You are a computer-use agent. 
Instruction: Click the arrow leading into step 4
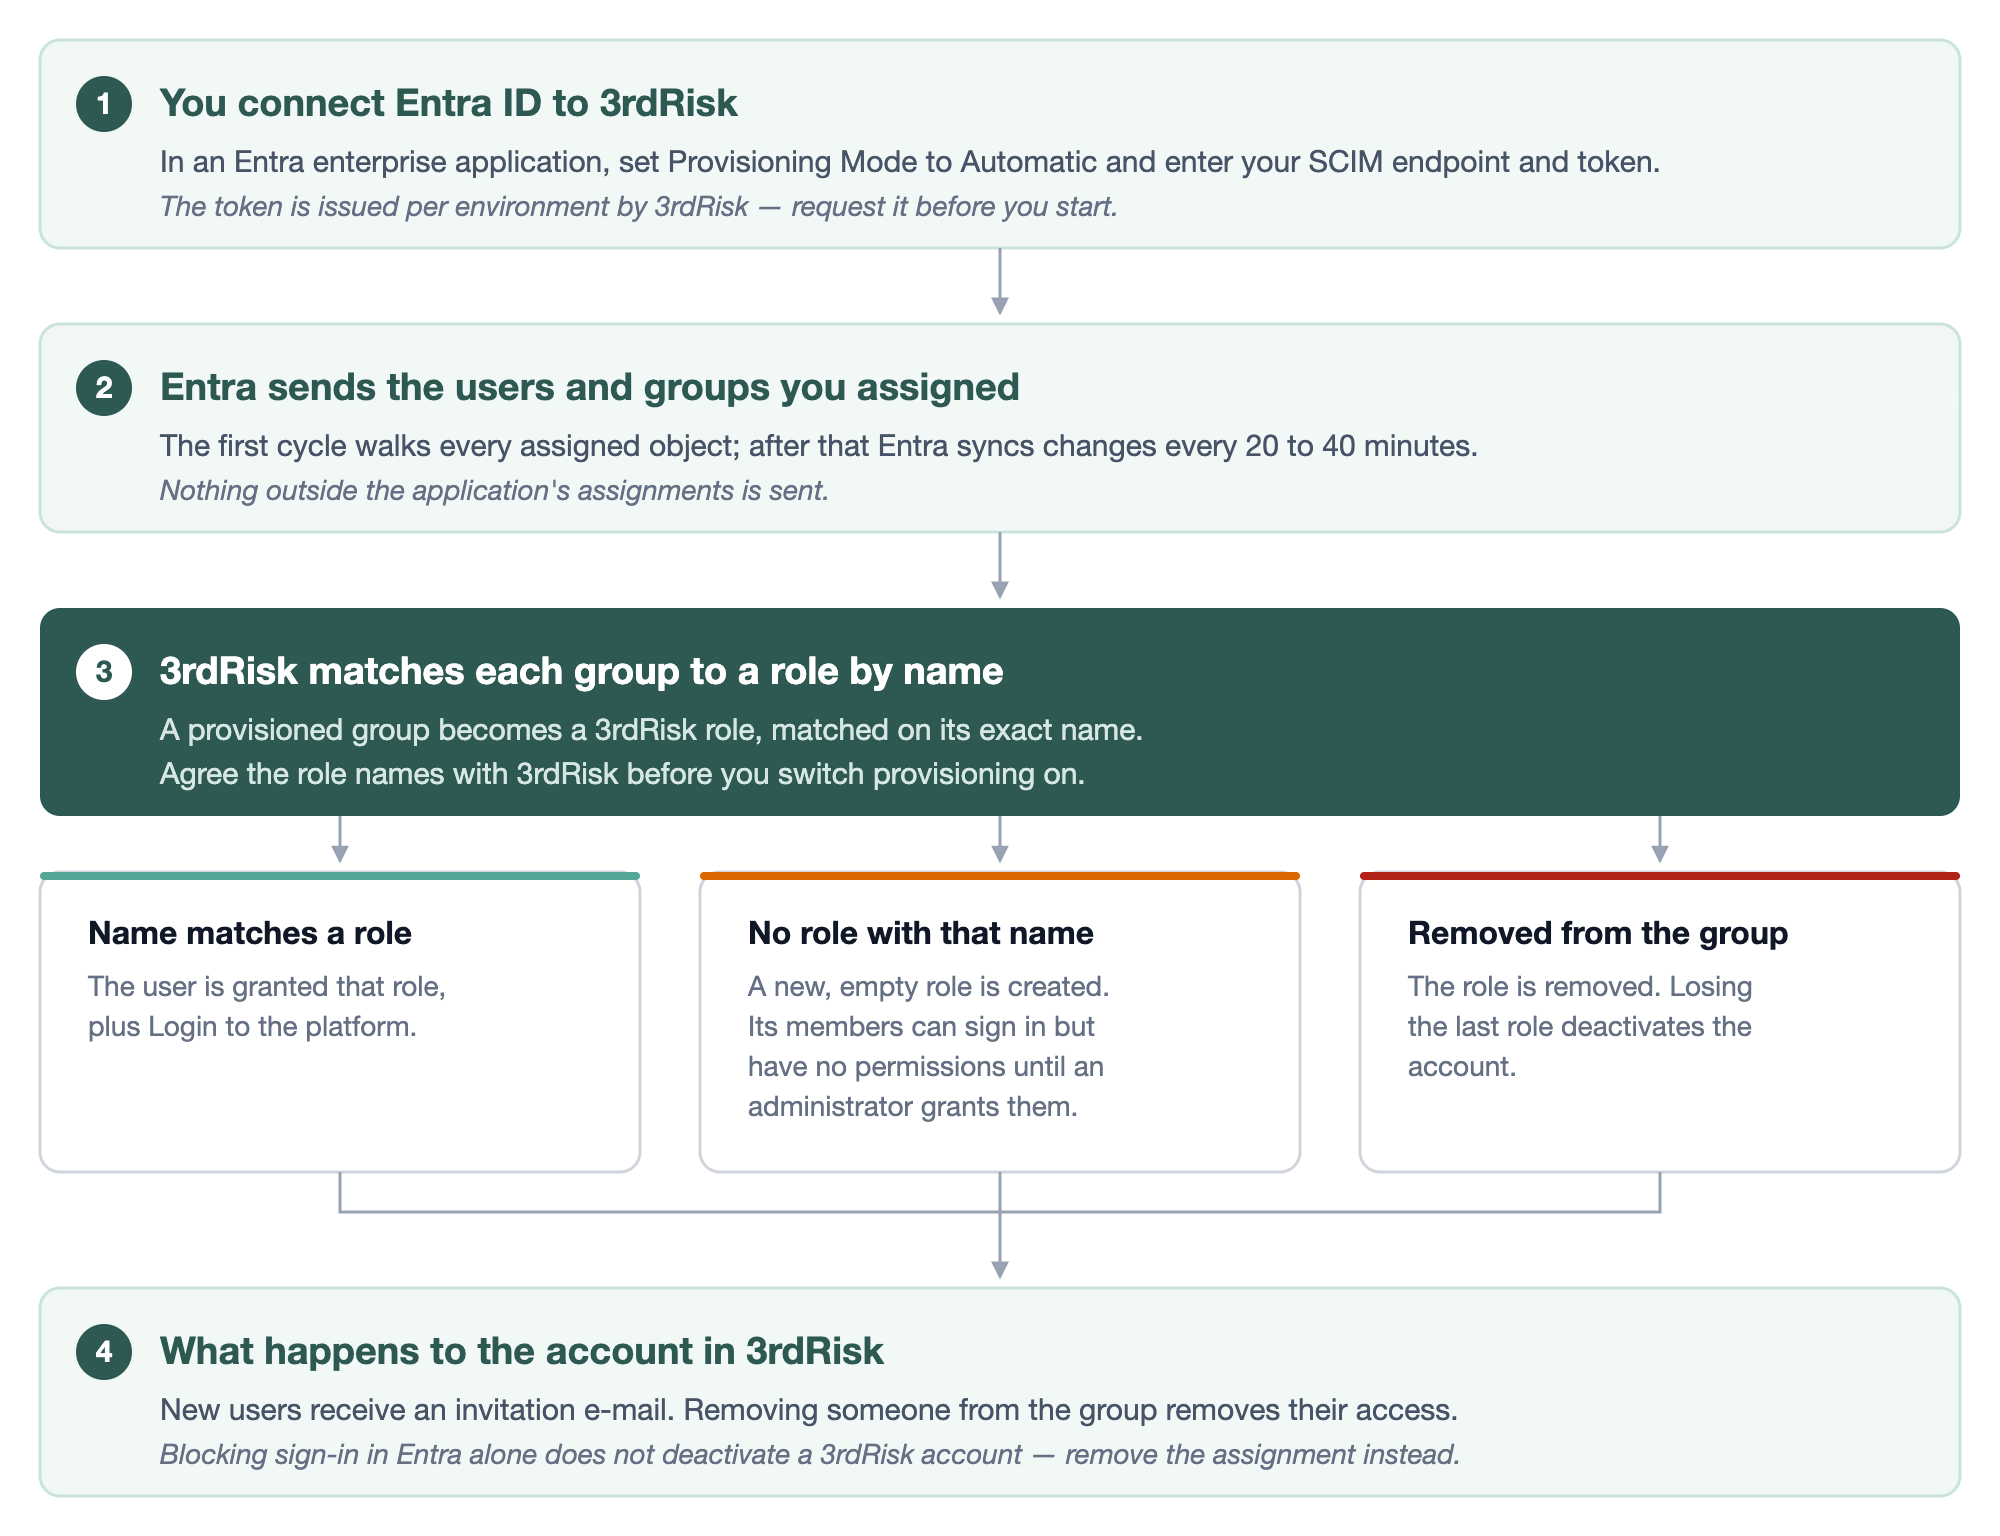click(x=1000, y=1245)
